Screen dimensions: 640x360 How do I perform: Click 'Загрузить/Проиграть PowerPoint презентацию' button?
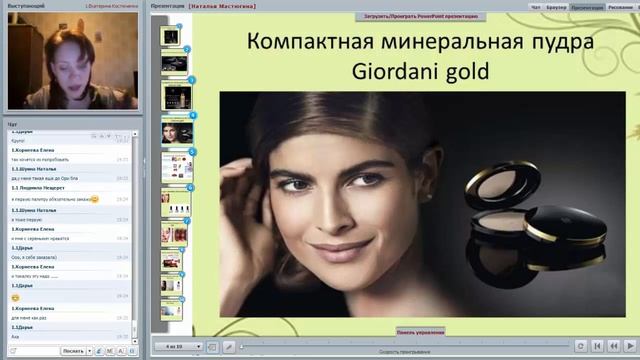421,17
